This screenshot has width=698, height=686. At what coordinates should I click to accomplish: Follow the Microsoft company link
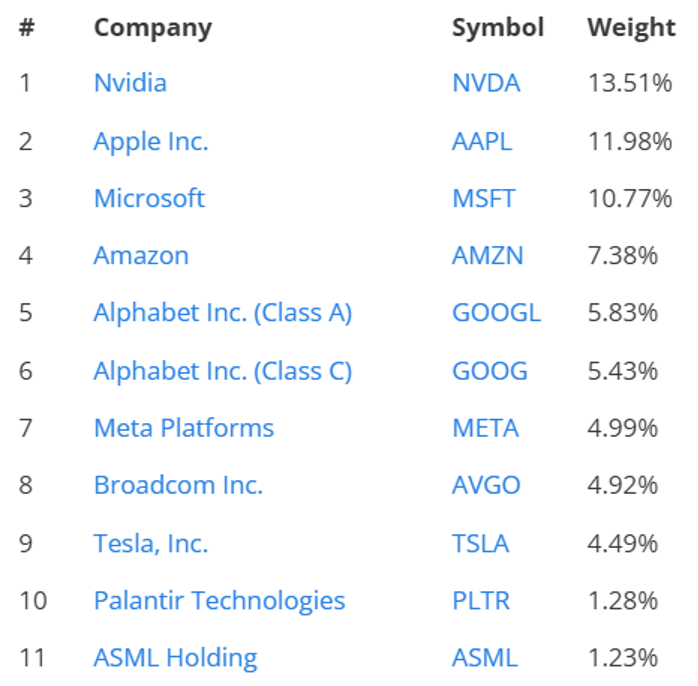point(149,198)
